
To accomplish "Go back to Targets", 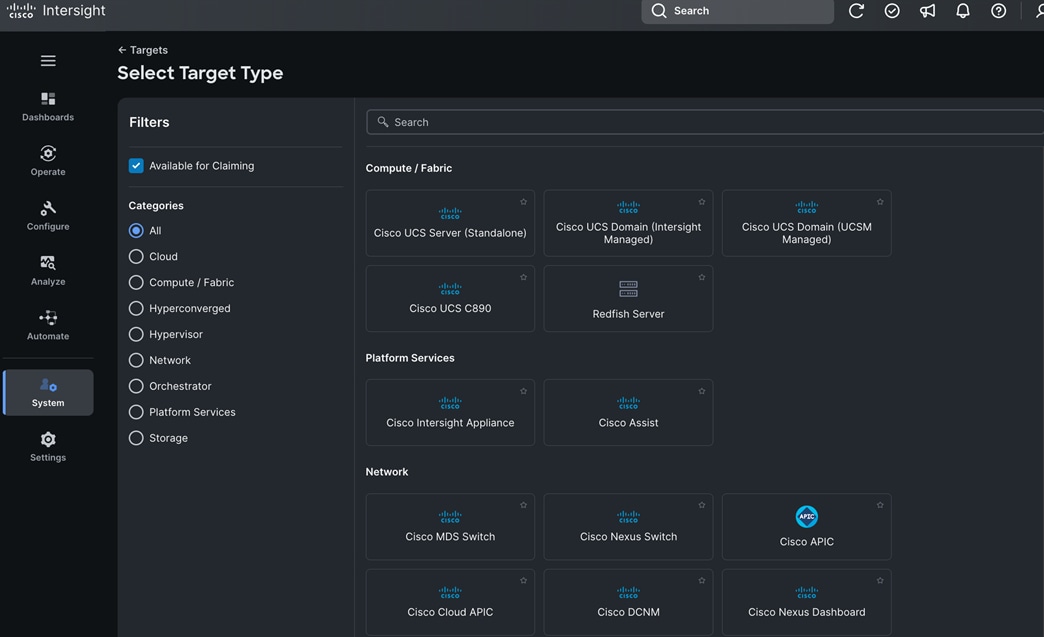I will 142,50.
